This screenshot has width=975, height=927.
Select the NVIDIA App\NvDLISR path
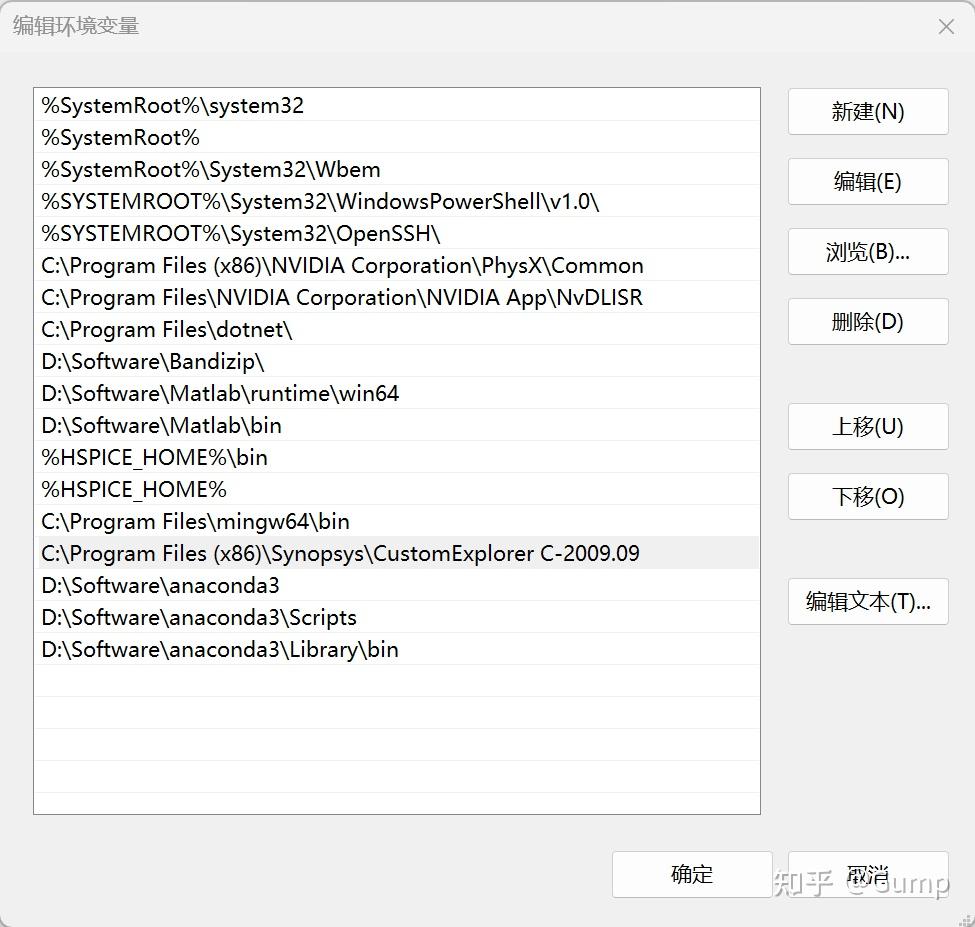pos(398,298)
